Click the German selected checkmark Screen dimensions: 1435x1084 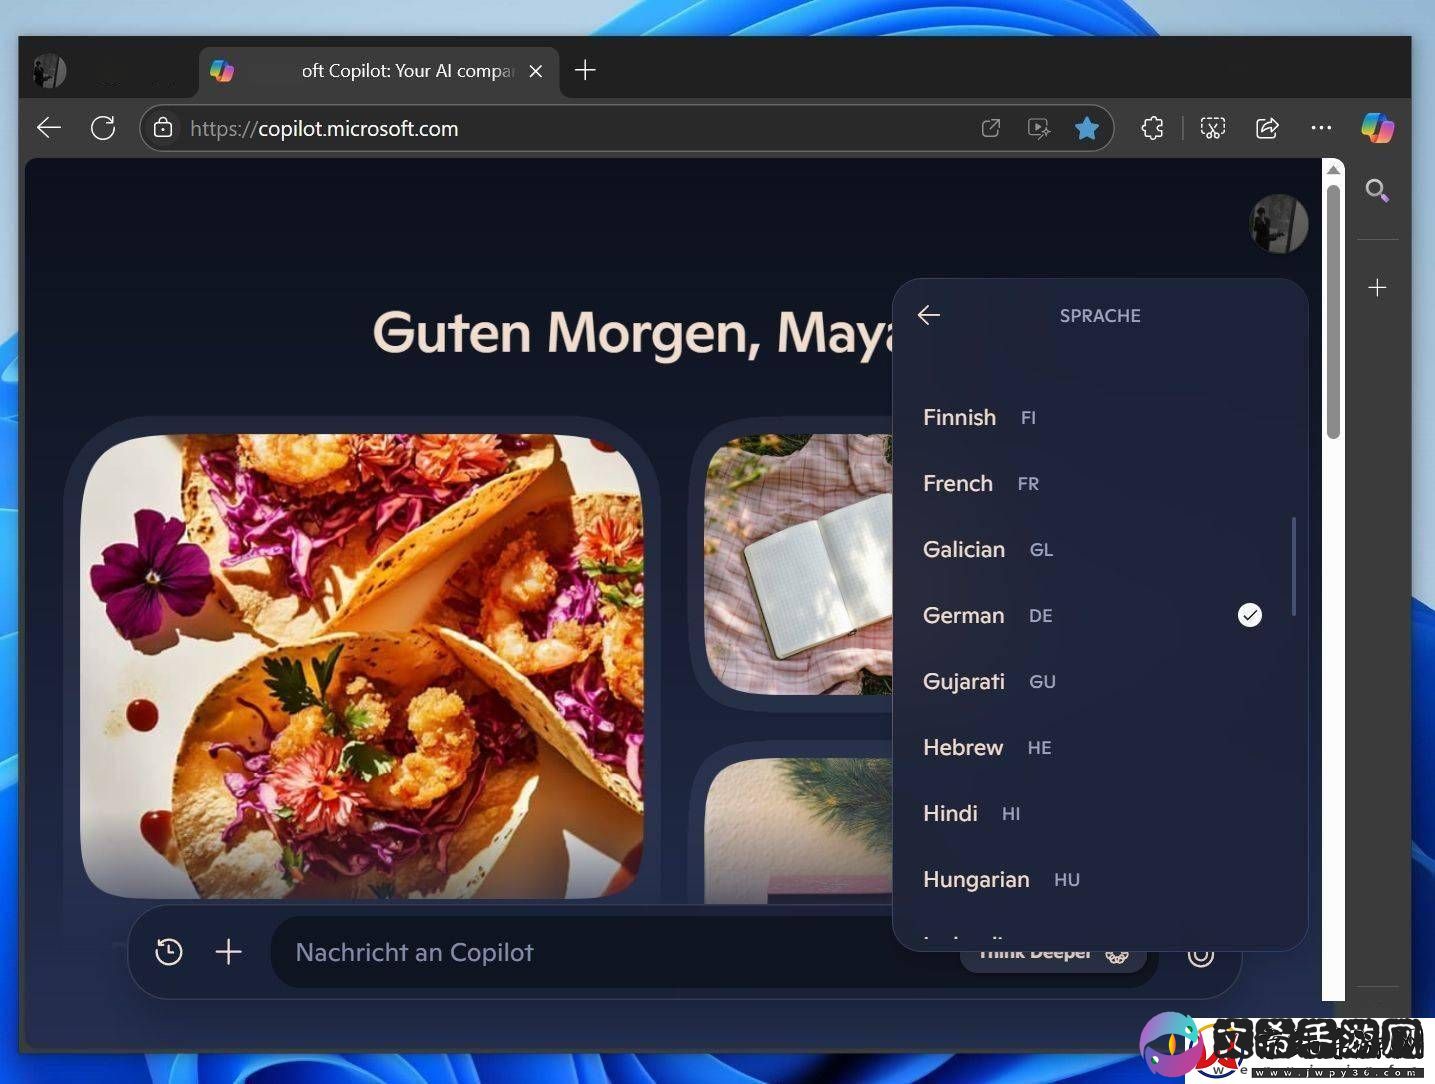pos(1250,615)
